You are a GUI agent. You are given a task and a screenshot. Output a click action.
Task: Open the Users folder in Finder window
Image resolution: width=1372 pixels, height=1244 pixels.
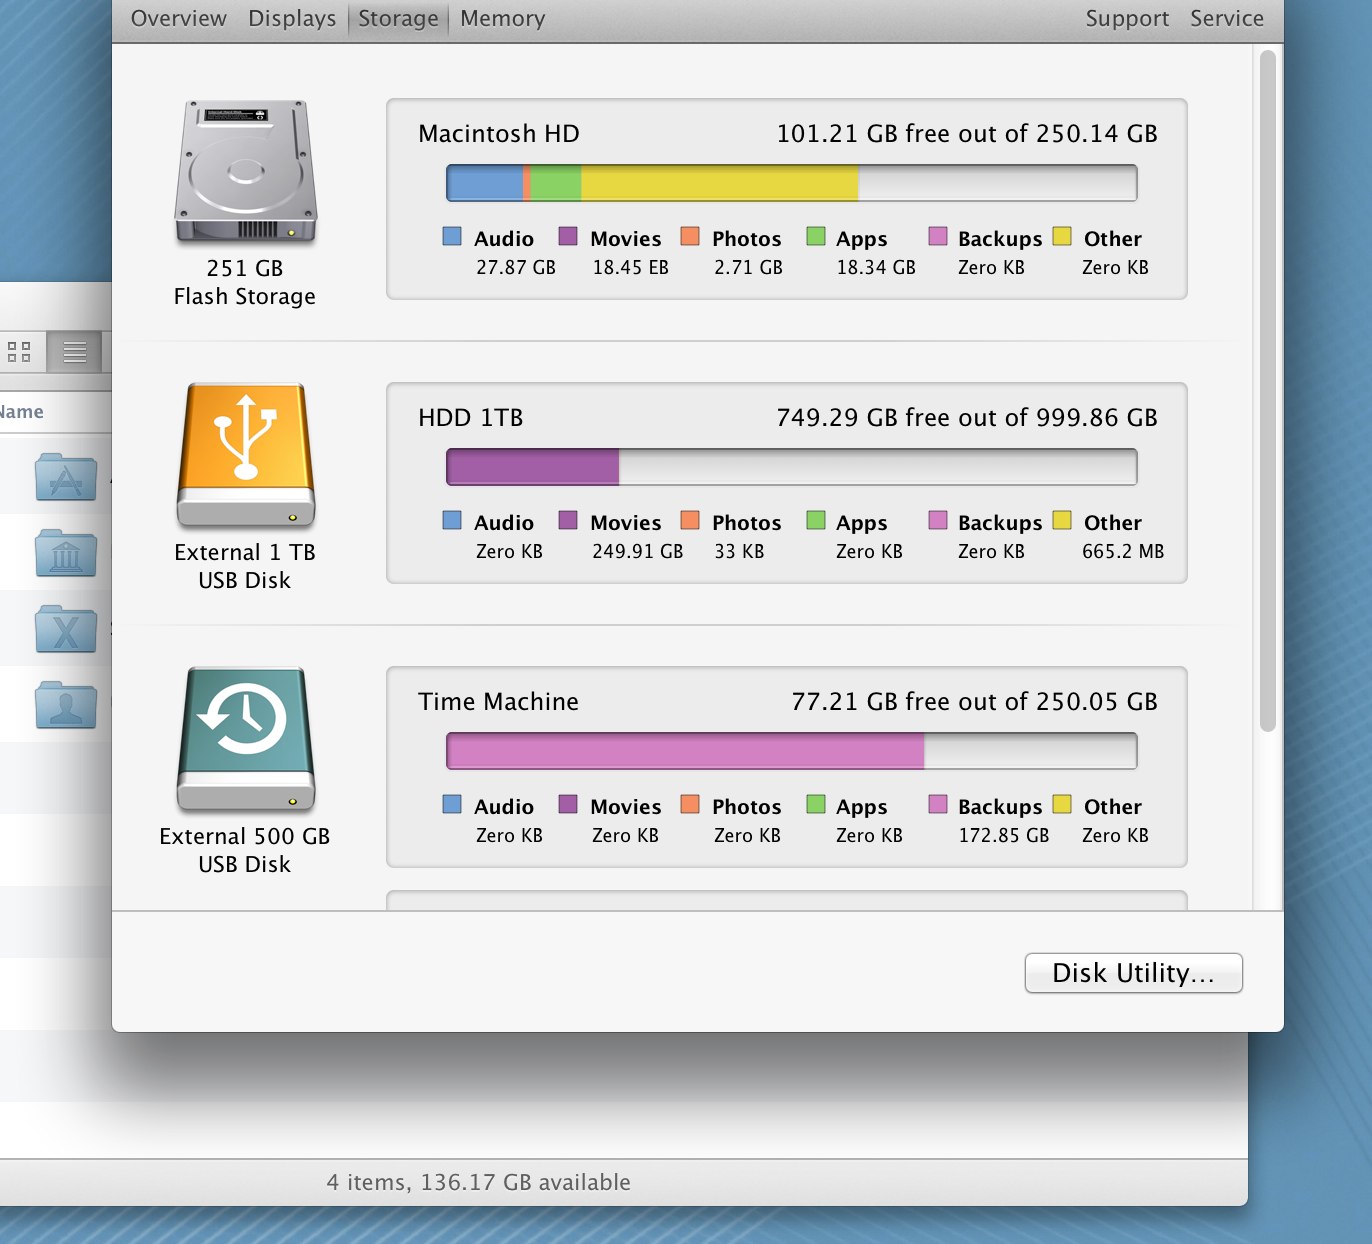66,704
